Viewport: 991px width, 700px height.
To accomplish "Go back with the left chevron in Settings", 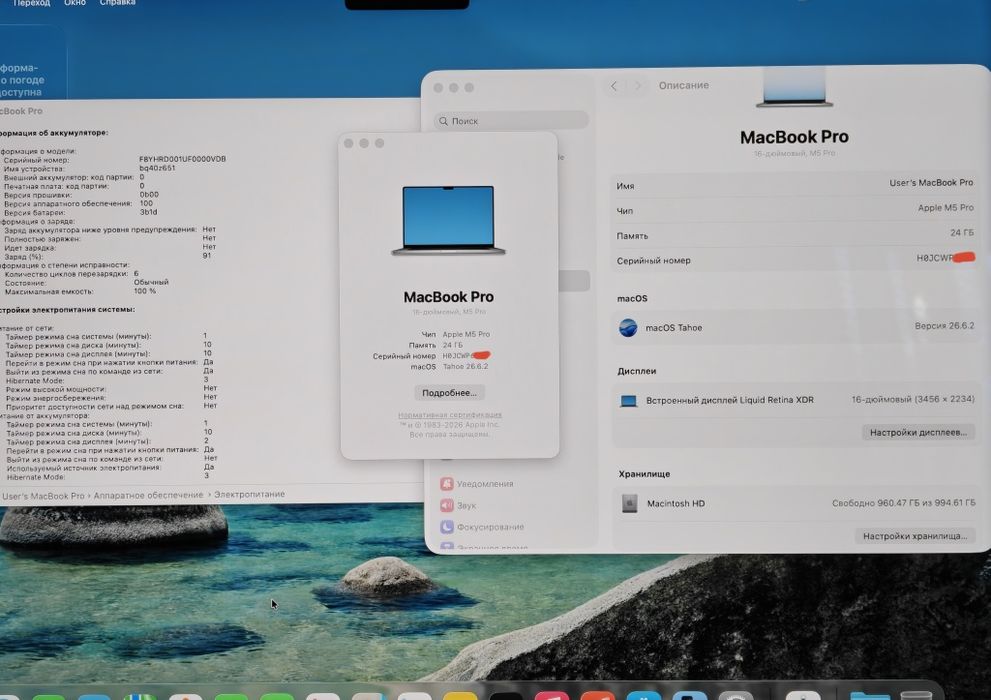I will (x=614, y=86).
